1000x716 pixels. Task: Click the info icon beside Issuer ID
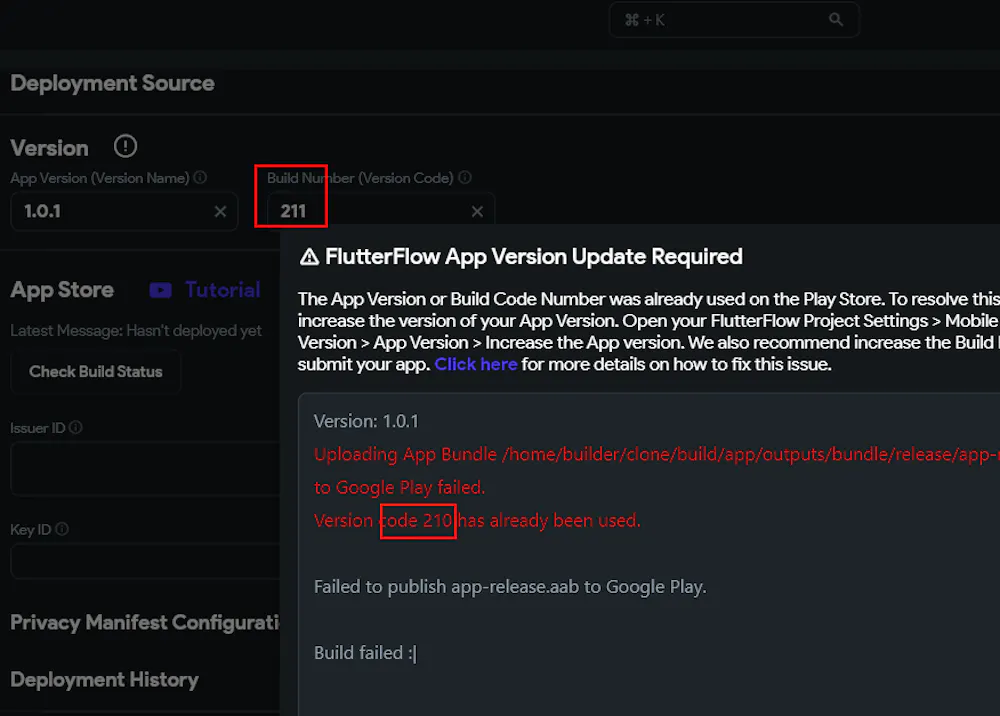coord(77,427)
